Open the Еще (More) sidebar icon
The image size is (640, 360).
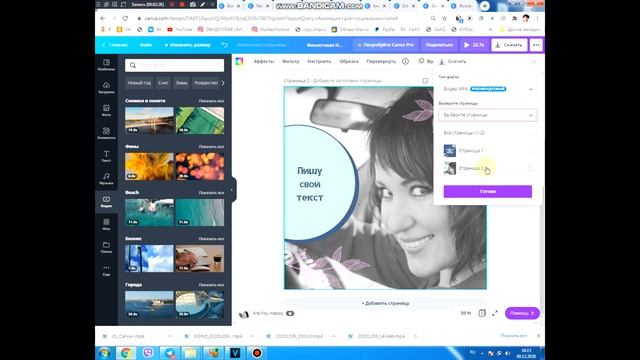pos(106,270)
